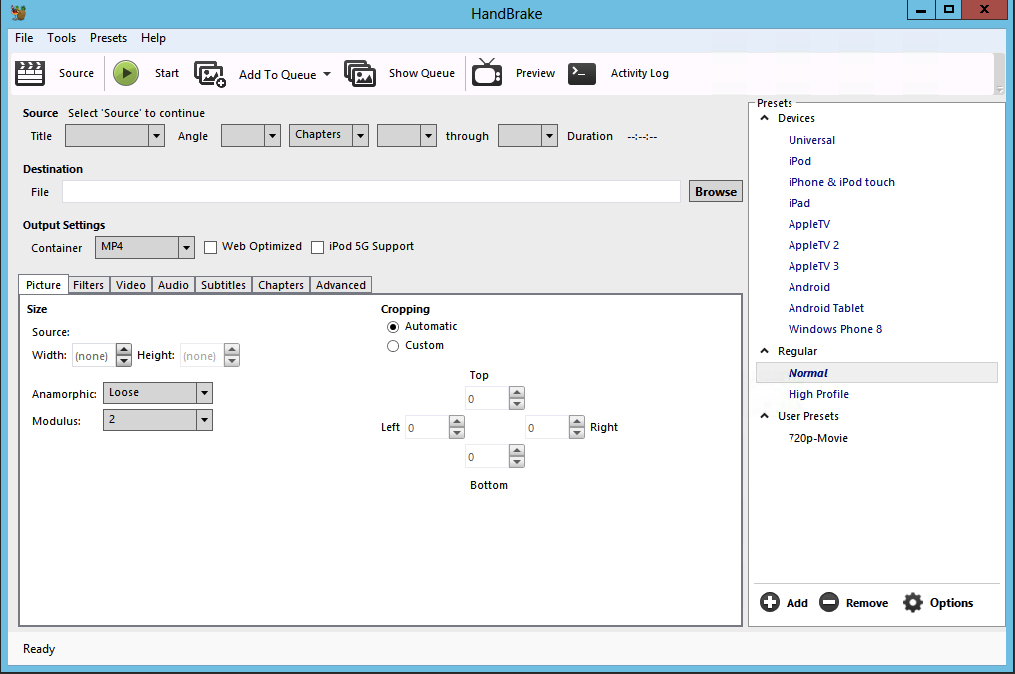Select the iPhone & iPod touch preset
1015x674 pixels.
842,182
